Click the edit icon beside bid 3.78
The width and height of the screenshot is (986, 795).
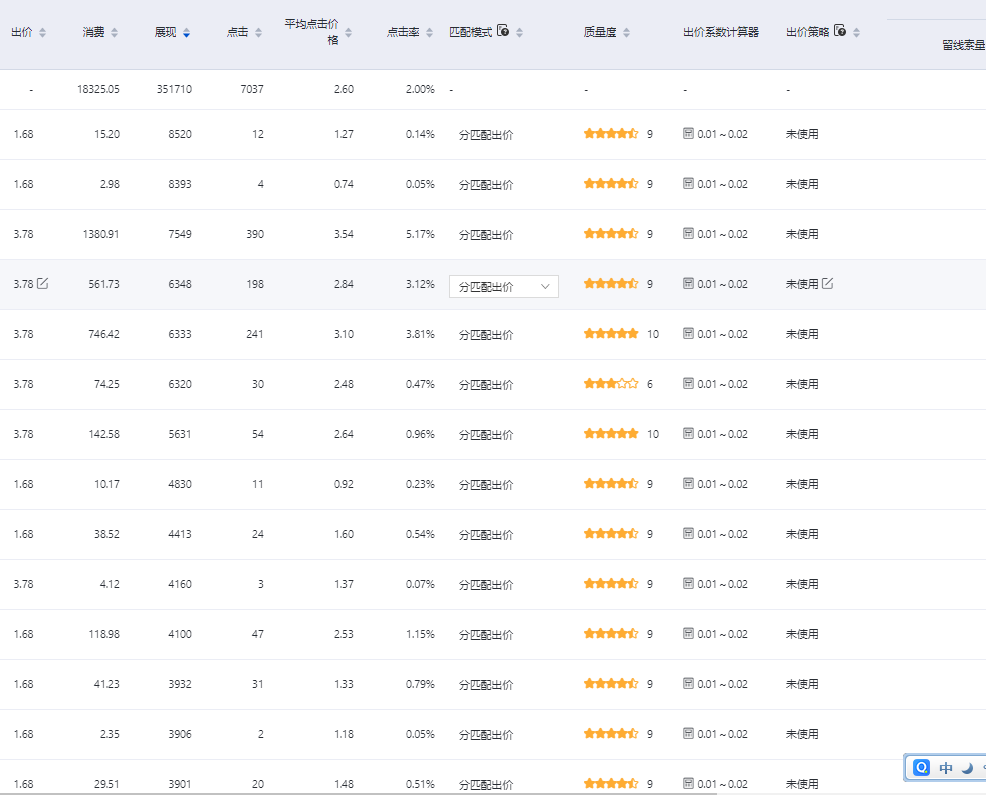(42, 284)
